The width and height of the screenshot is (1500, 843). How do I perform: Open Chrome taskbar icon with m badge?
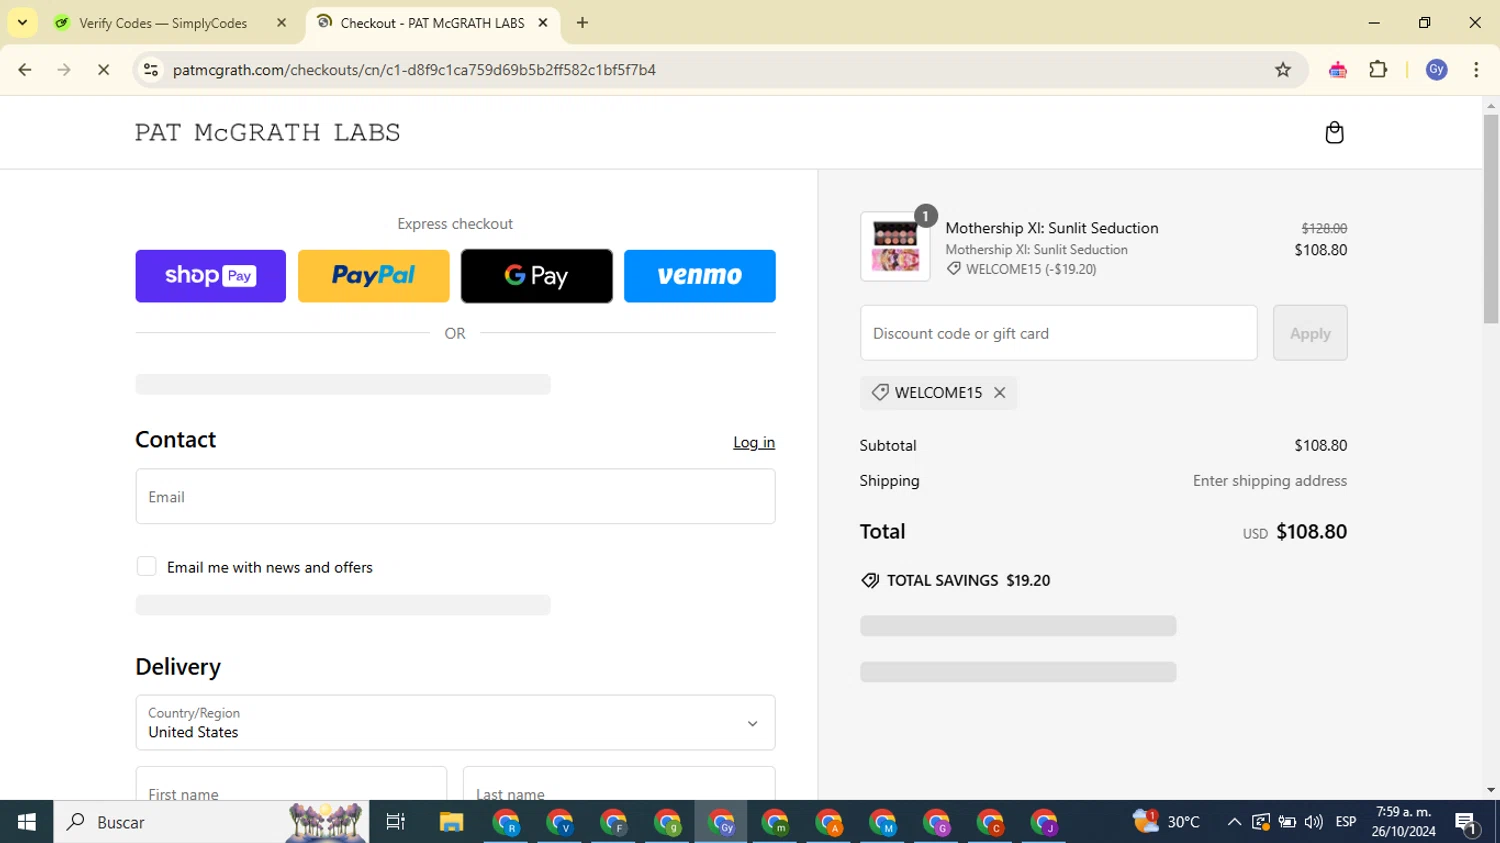(776, 822)
